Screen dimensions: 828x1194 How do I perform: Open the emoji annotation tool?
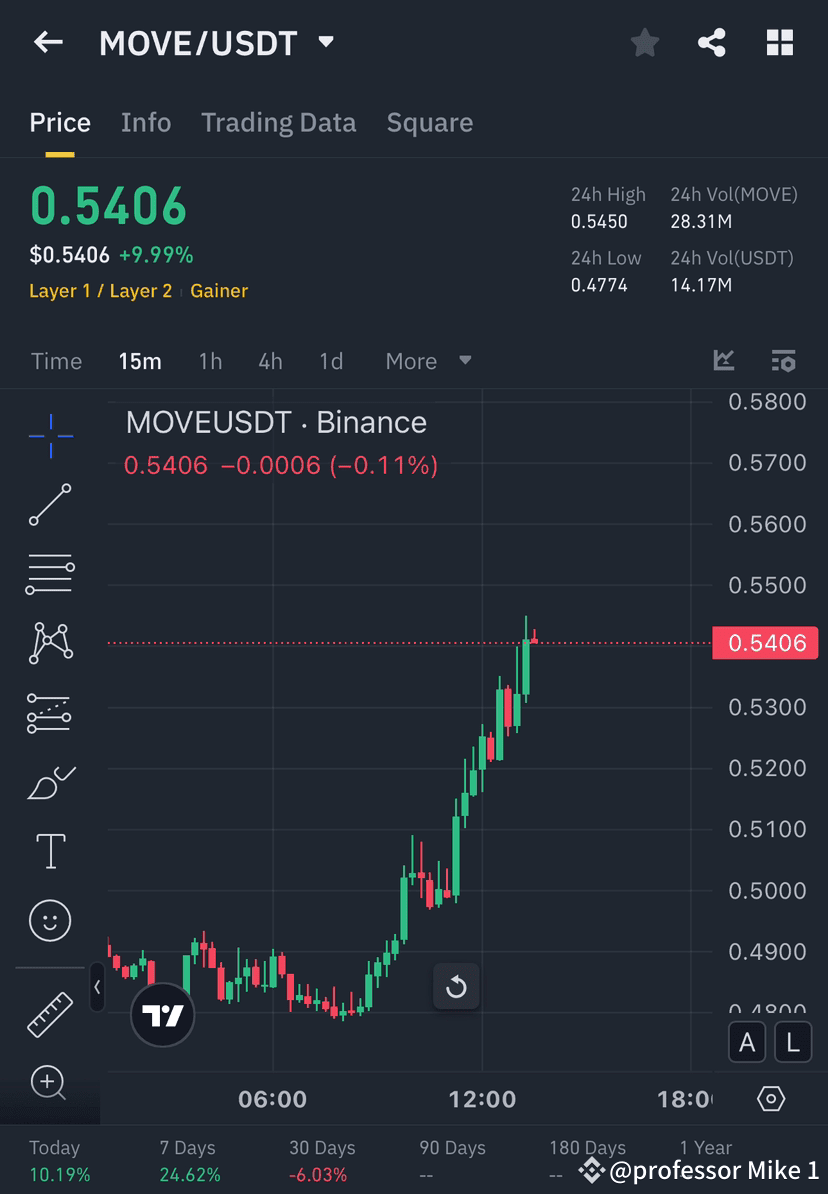click(50, 920)
